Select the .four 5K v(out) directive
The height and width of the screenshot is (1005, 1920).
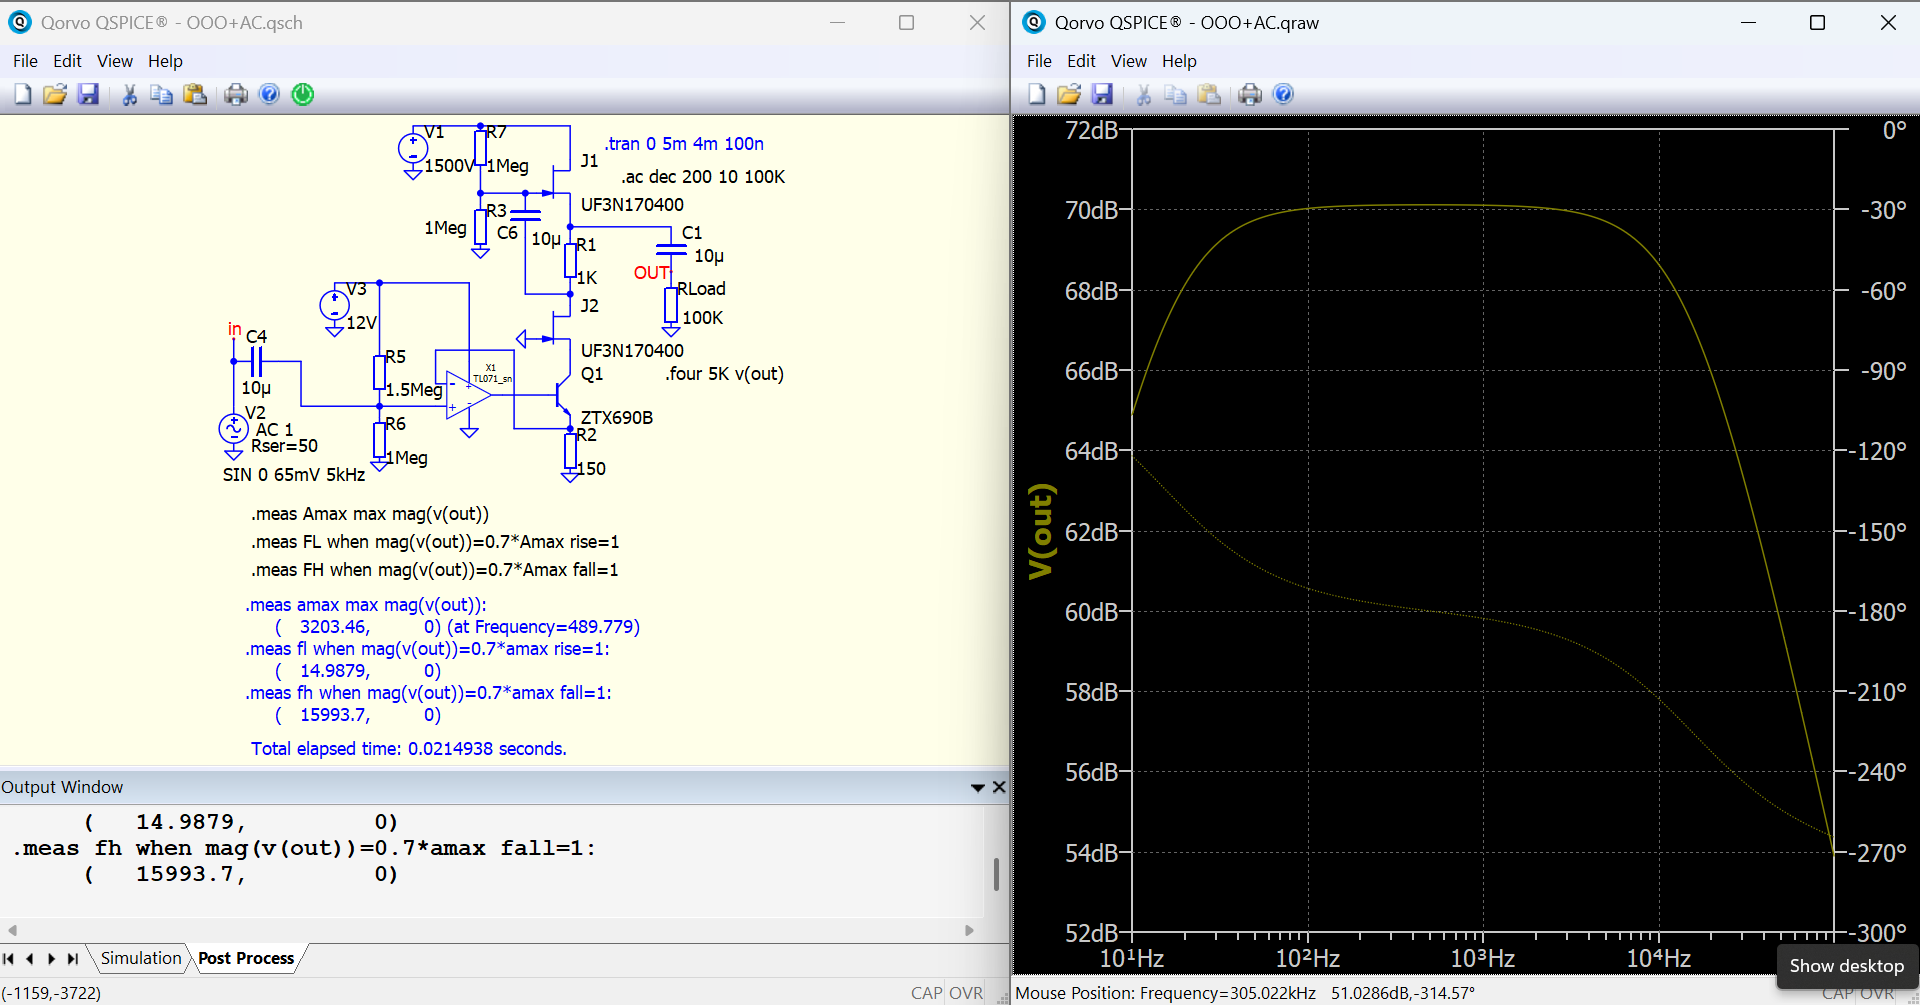724,374
